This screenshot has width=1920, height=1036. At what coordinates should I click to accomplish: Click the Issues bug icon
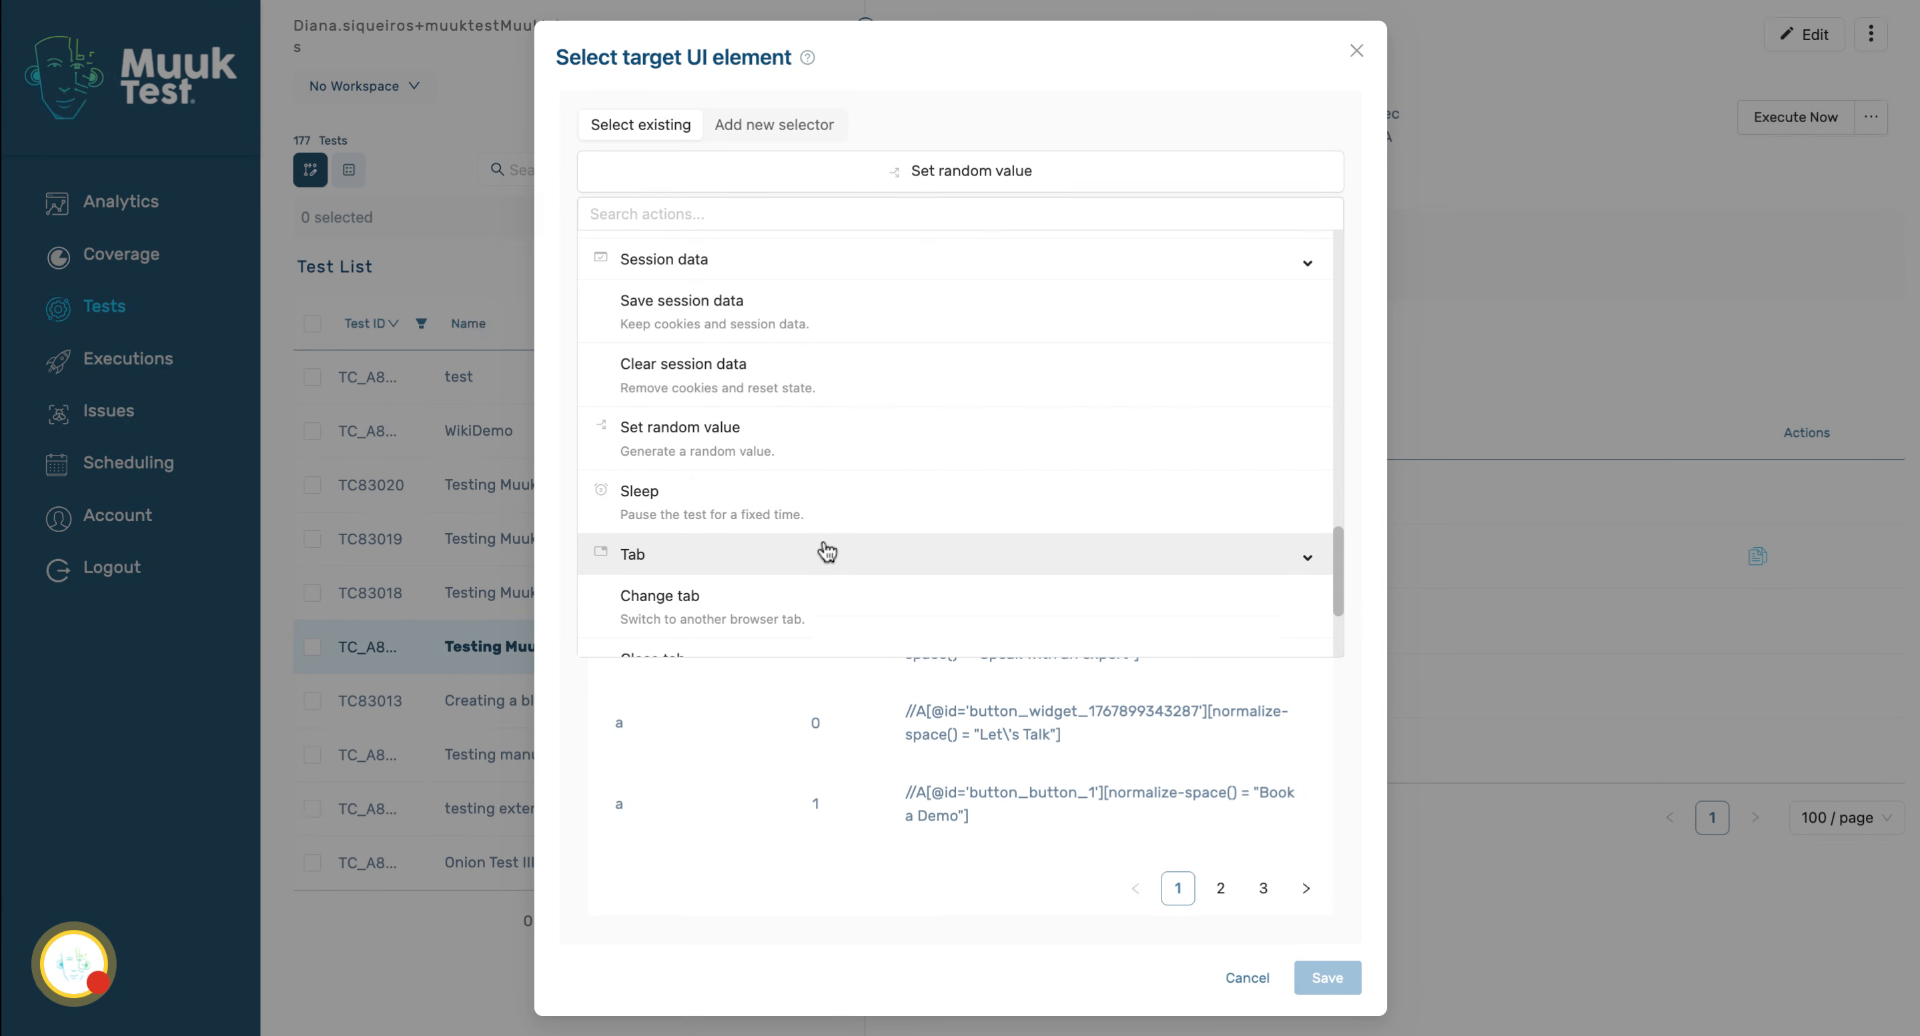58,413
